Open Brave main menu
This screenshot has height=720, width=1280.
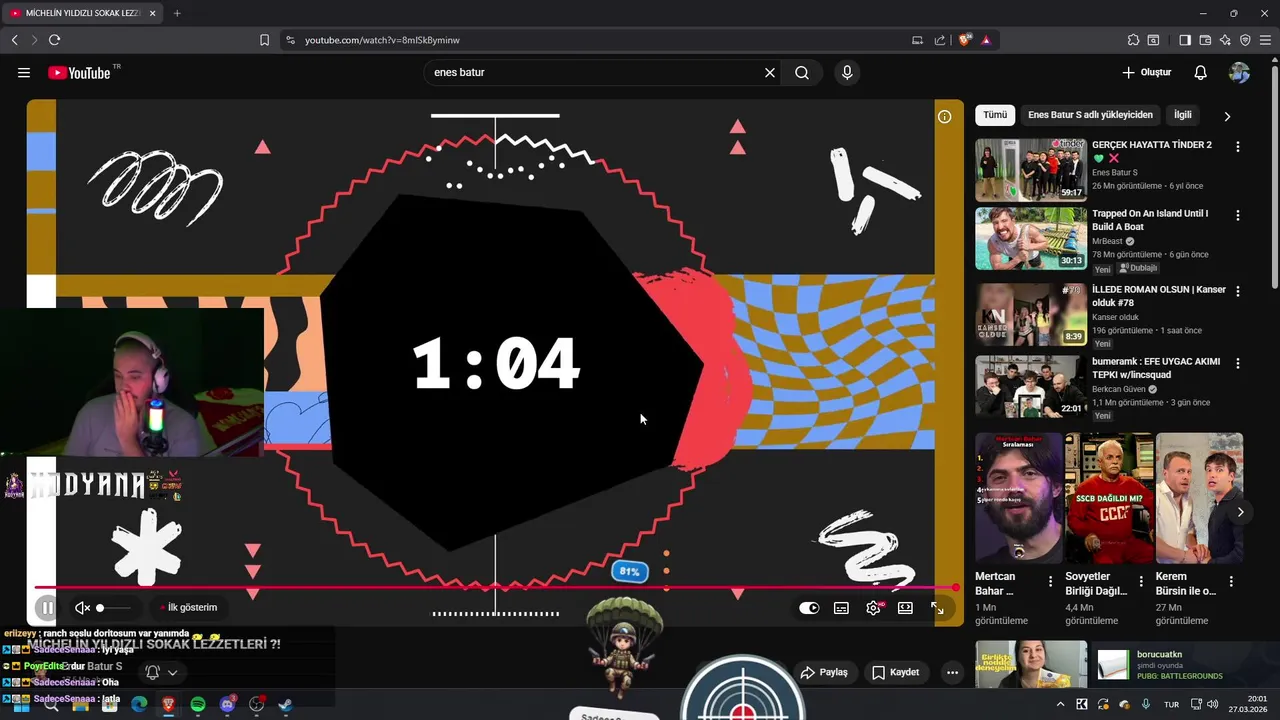pyautogui.click(x=1265, y=40)
